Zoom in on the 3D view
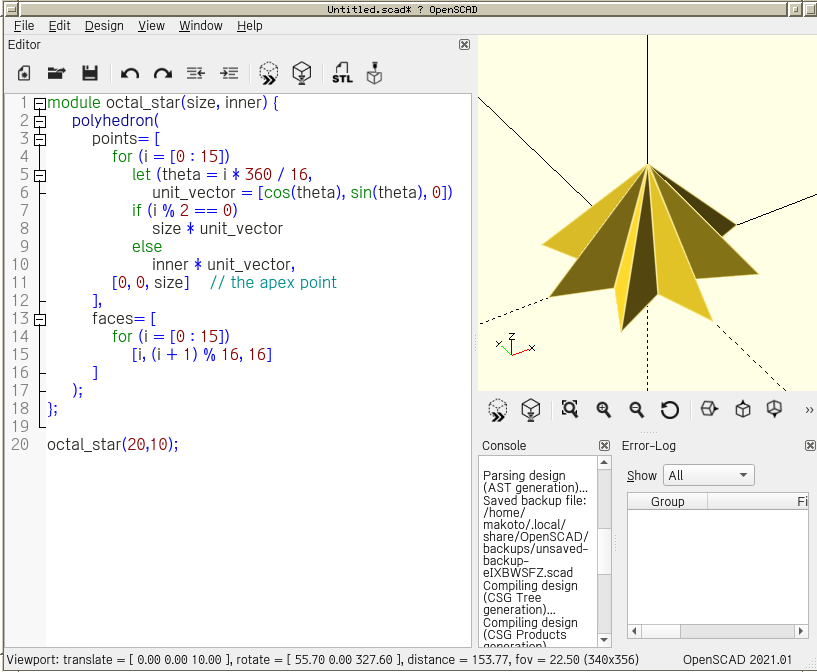This screenshot has height=672, width=817. pyautogui.click(x=603, y=410)
